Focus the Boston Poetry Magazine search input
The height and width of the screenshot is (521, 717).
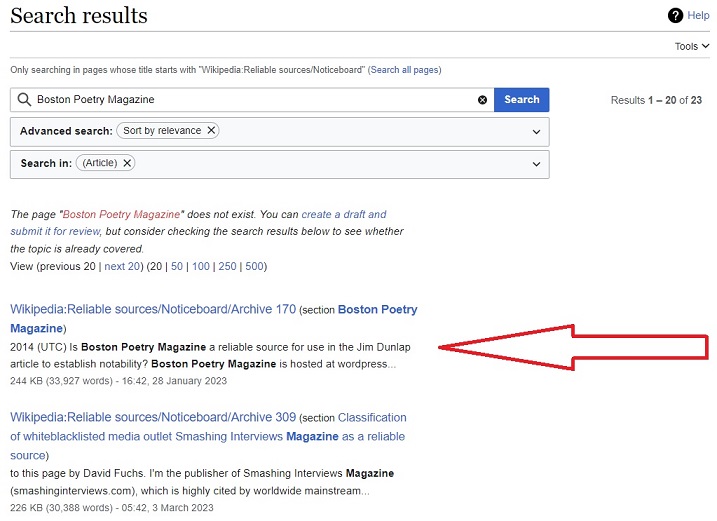251,100
